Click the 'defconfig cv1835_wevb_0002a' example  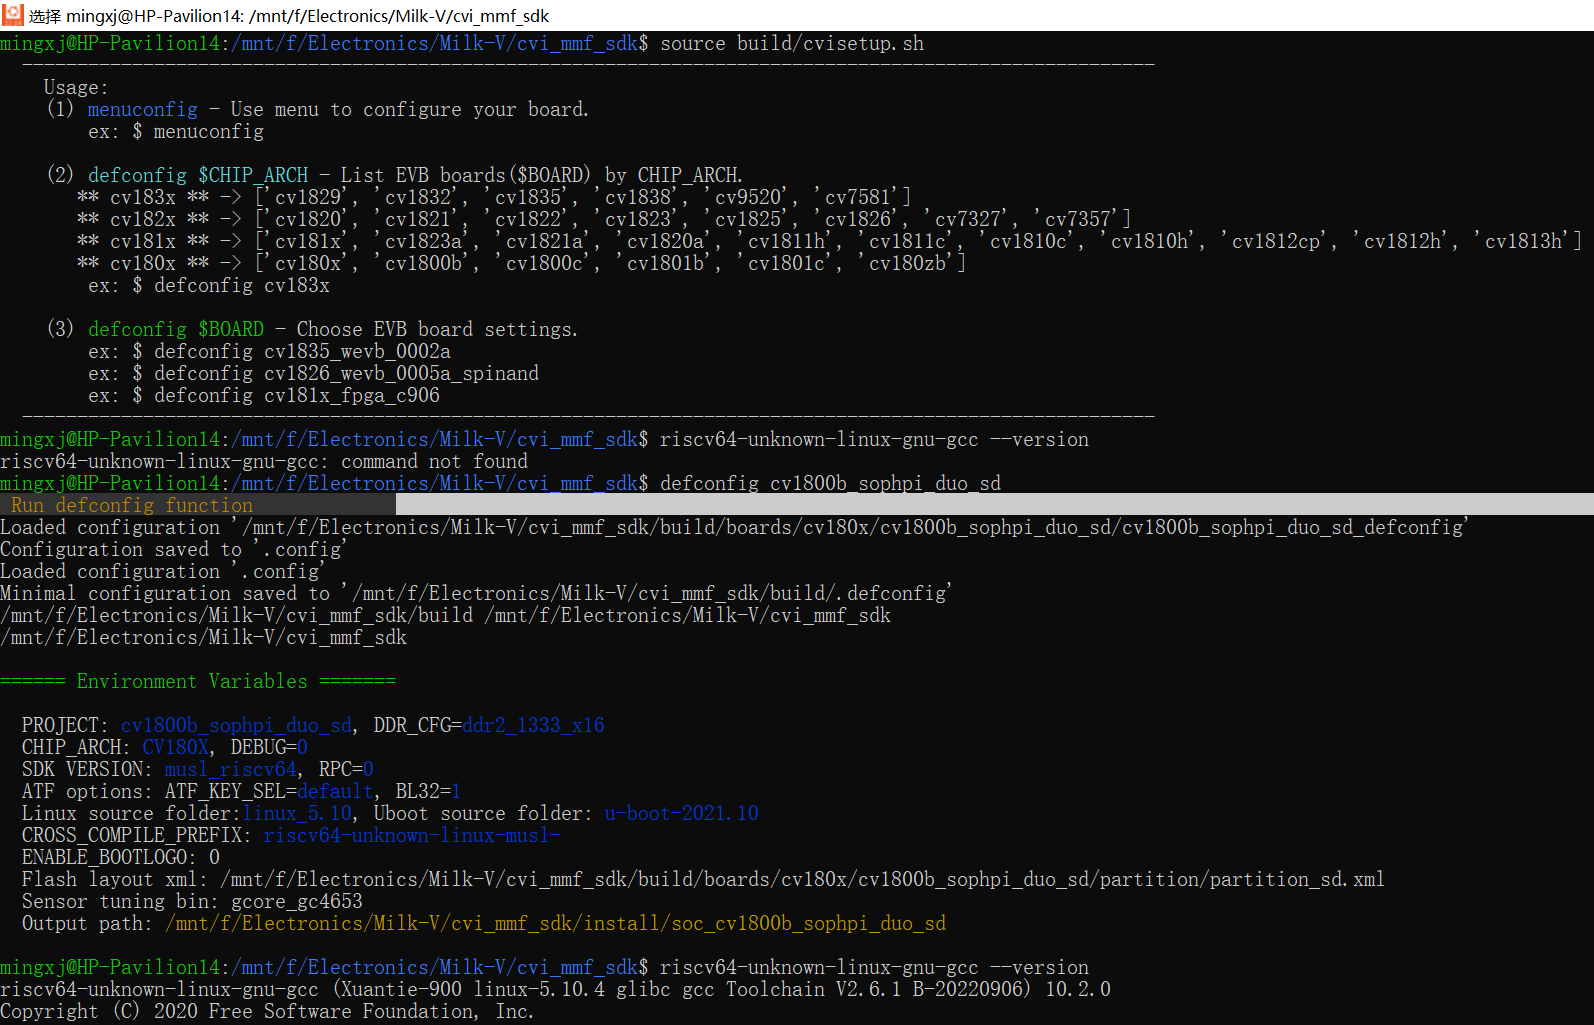(302, 352)
